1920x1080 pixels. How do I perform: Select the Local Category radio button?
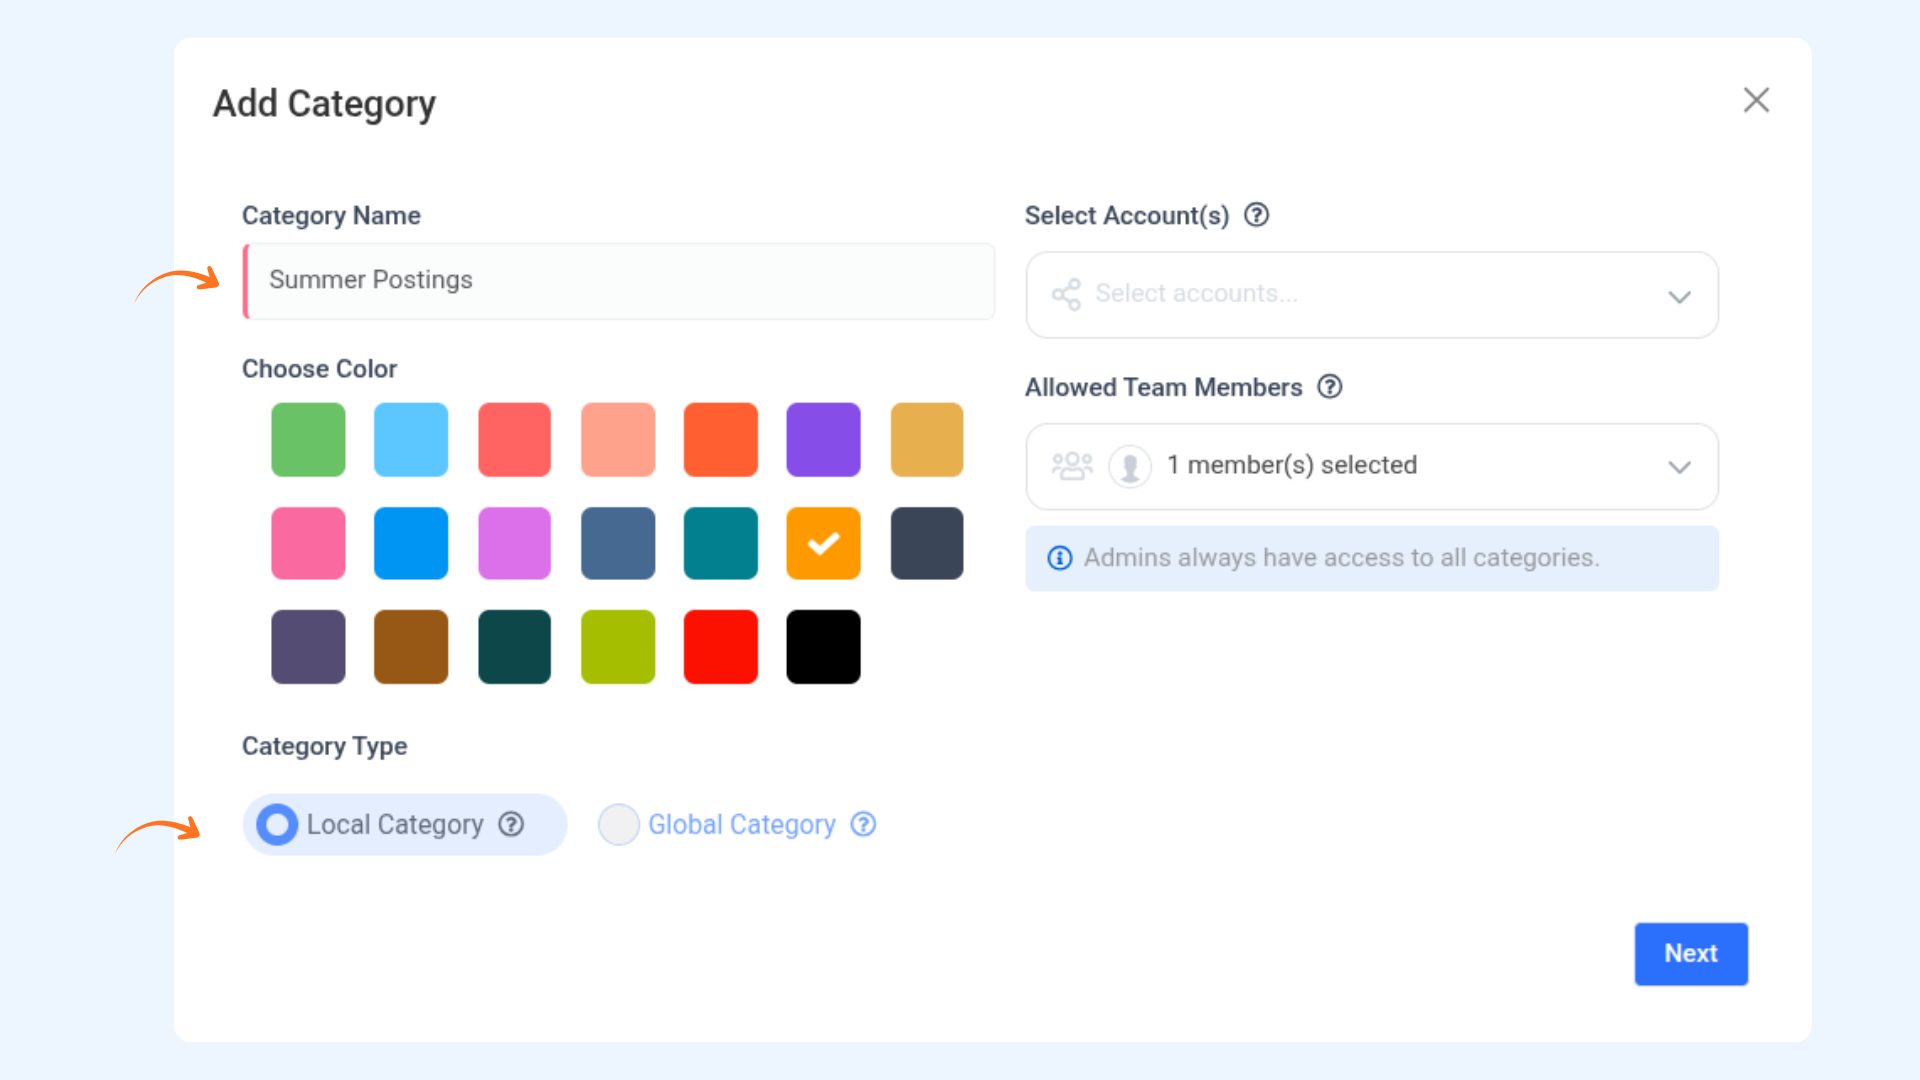click(277, 825)
